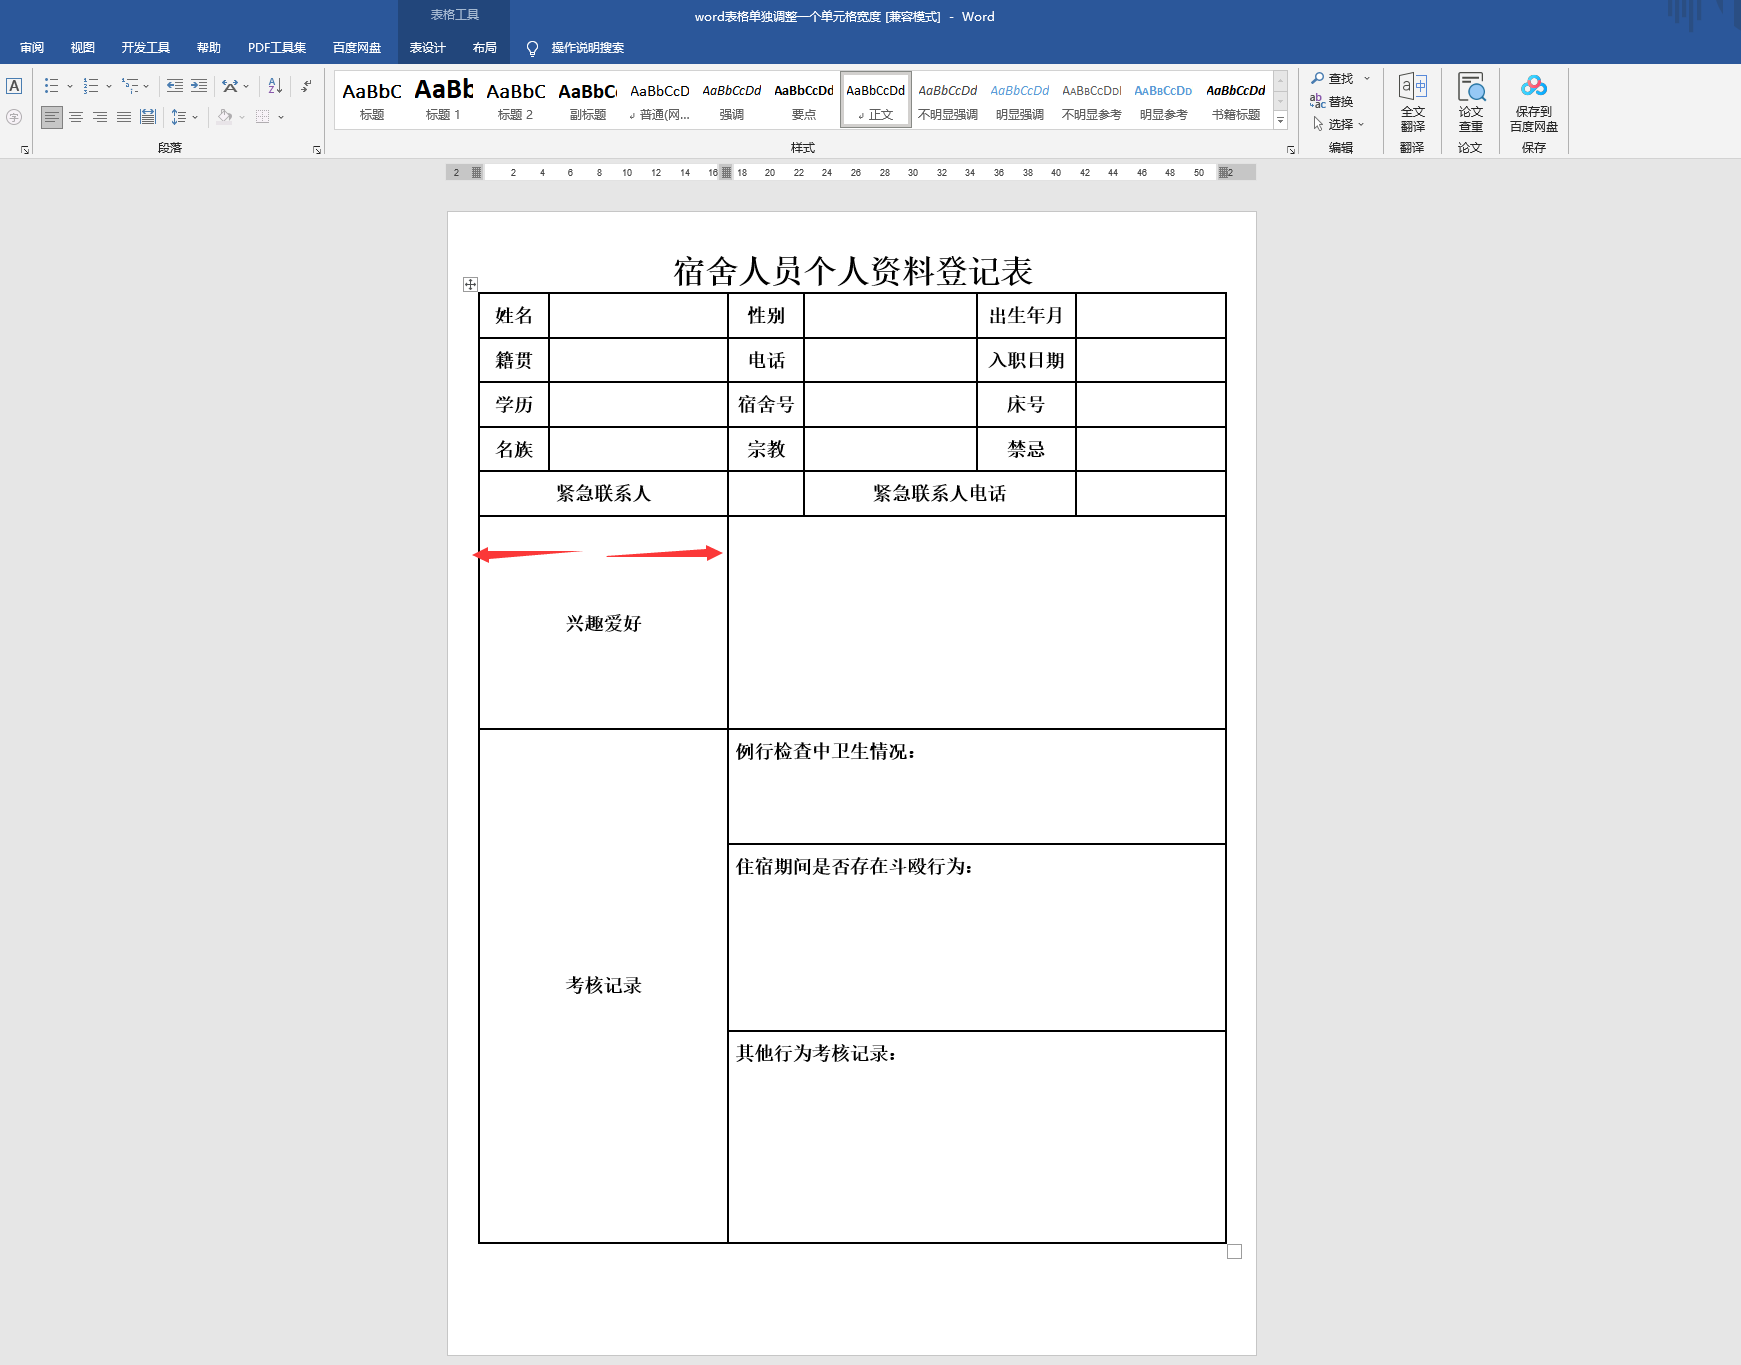Open the Asian layout dropdown arrow
The height and width of the screenshot is (1365, 1741).
point(246,86)
